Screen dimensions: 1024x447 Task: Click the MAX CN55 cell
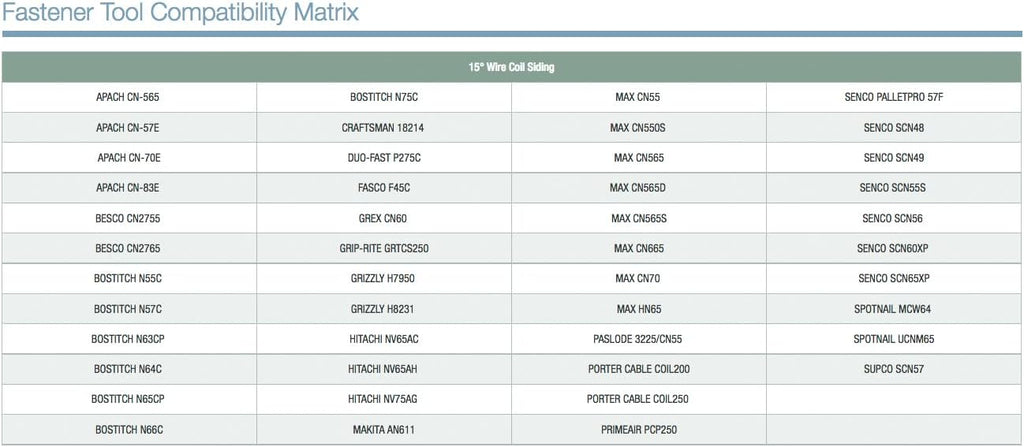(638, 97)
